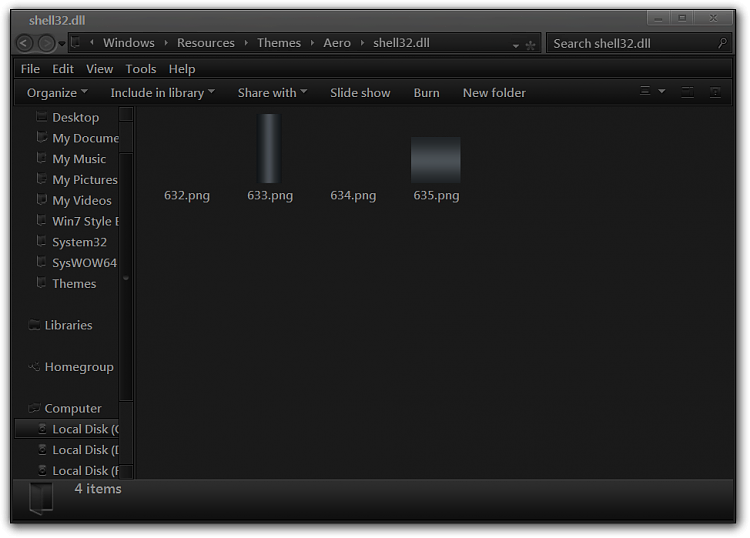Open the Include in library dropdown
The width and height of the screenshot is (750, 538).
coord(162,93)
